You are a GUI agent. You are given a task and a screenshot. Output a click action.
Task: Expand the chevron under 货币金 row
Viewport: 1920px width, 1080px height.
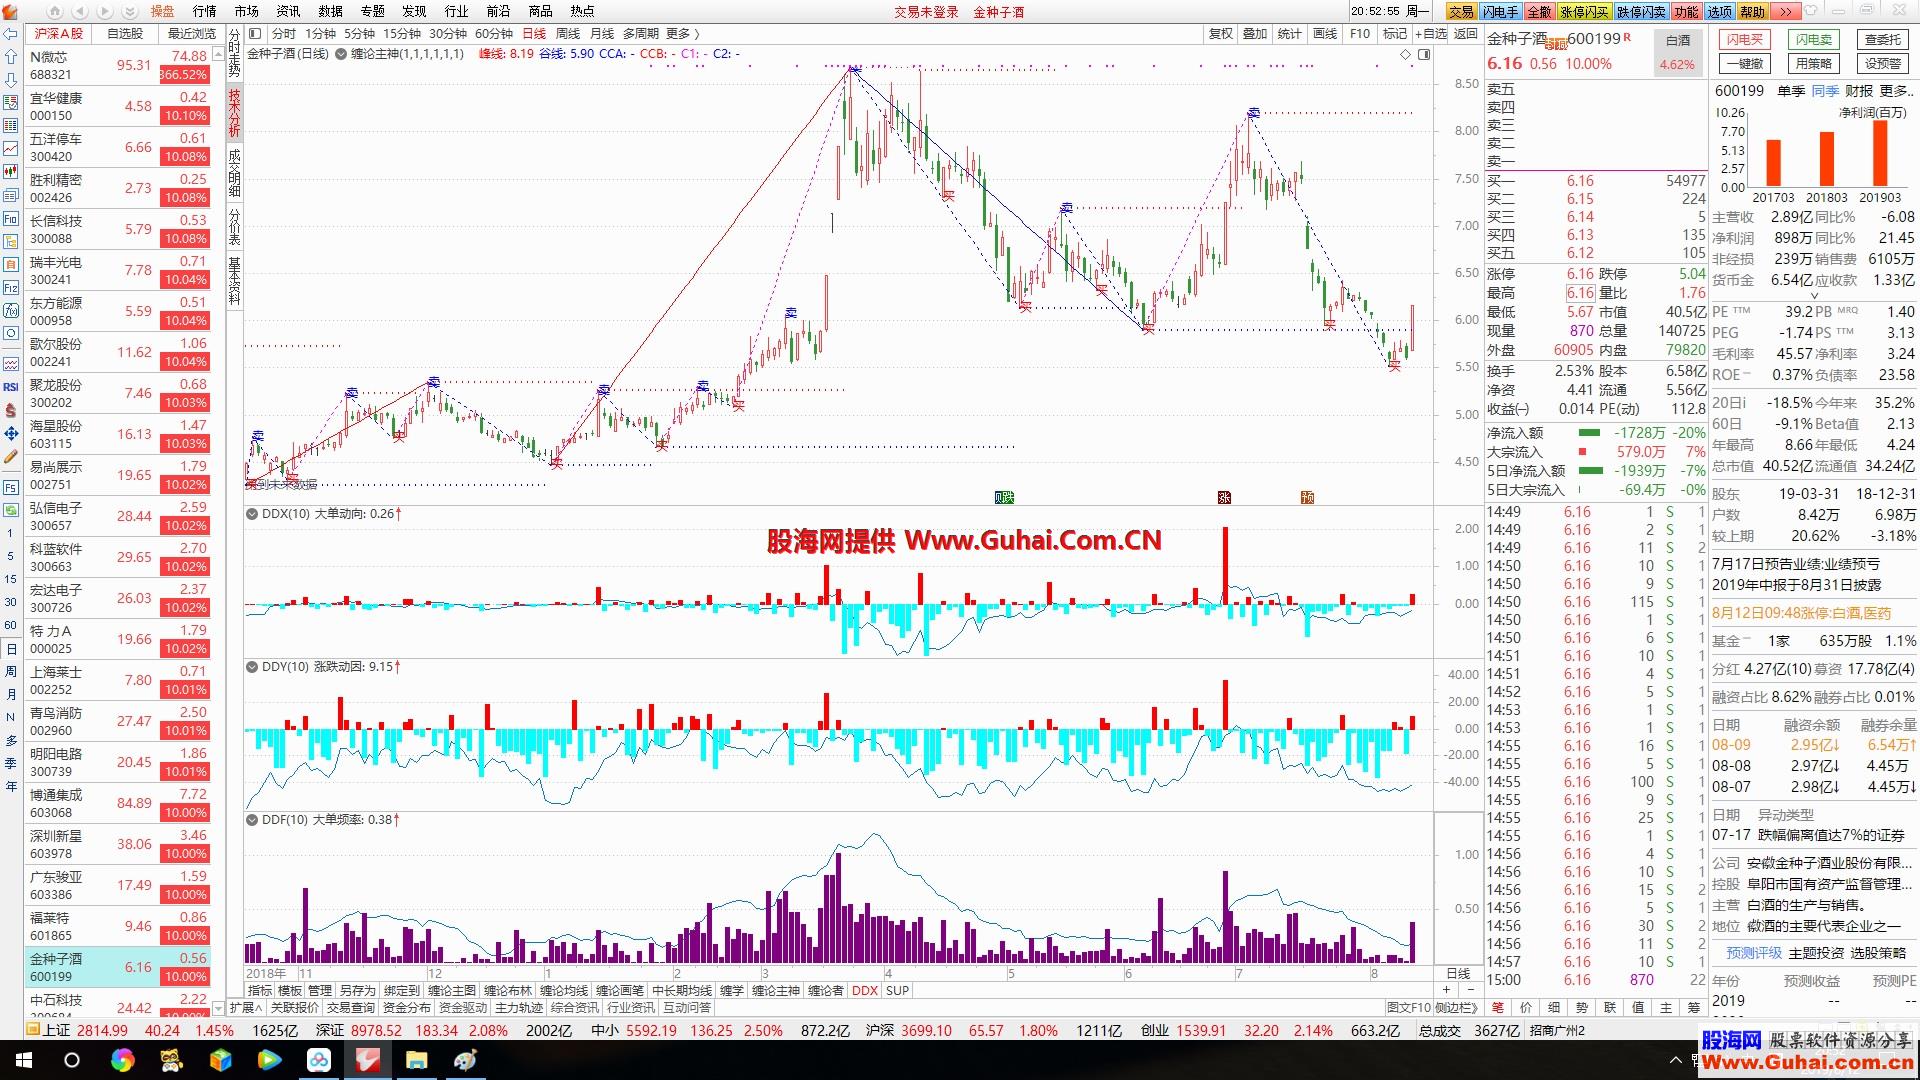(1814, 296)
